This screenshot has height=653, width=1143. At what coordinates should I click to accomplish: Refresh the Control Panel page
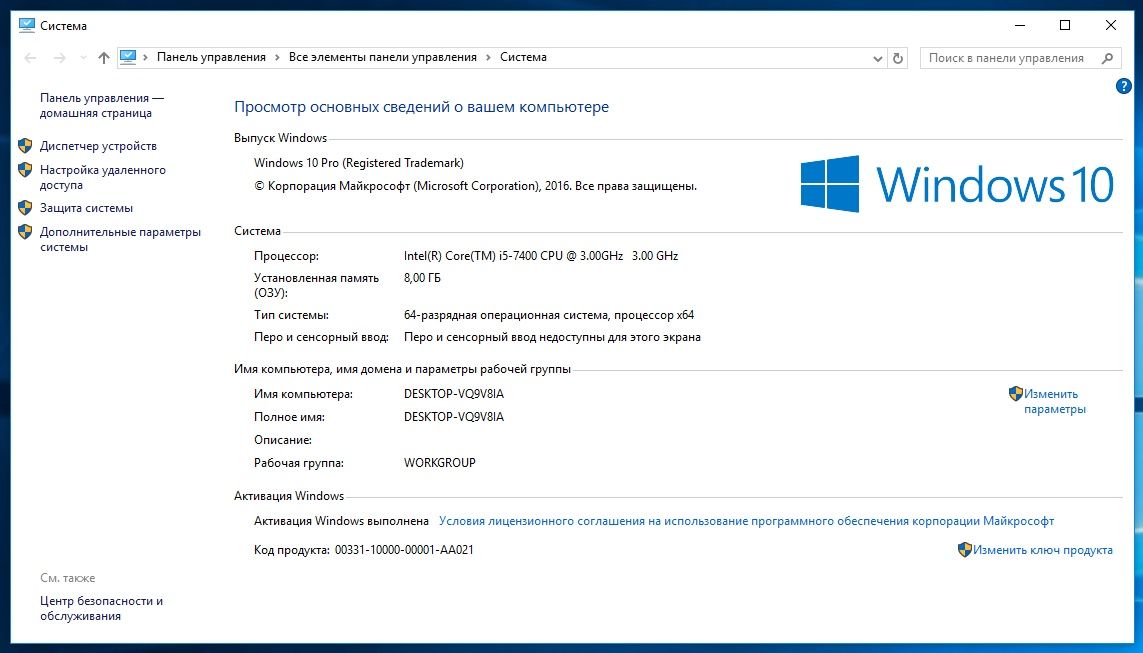(x=898, y=58)
